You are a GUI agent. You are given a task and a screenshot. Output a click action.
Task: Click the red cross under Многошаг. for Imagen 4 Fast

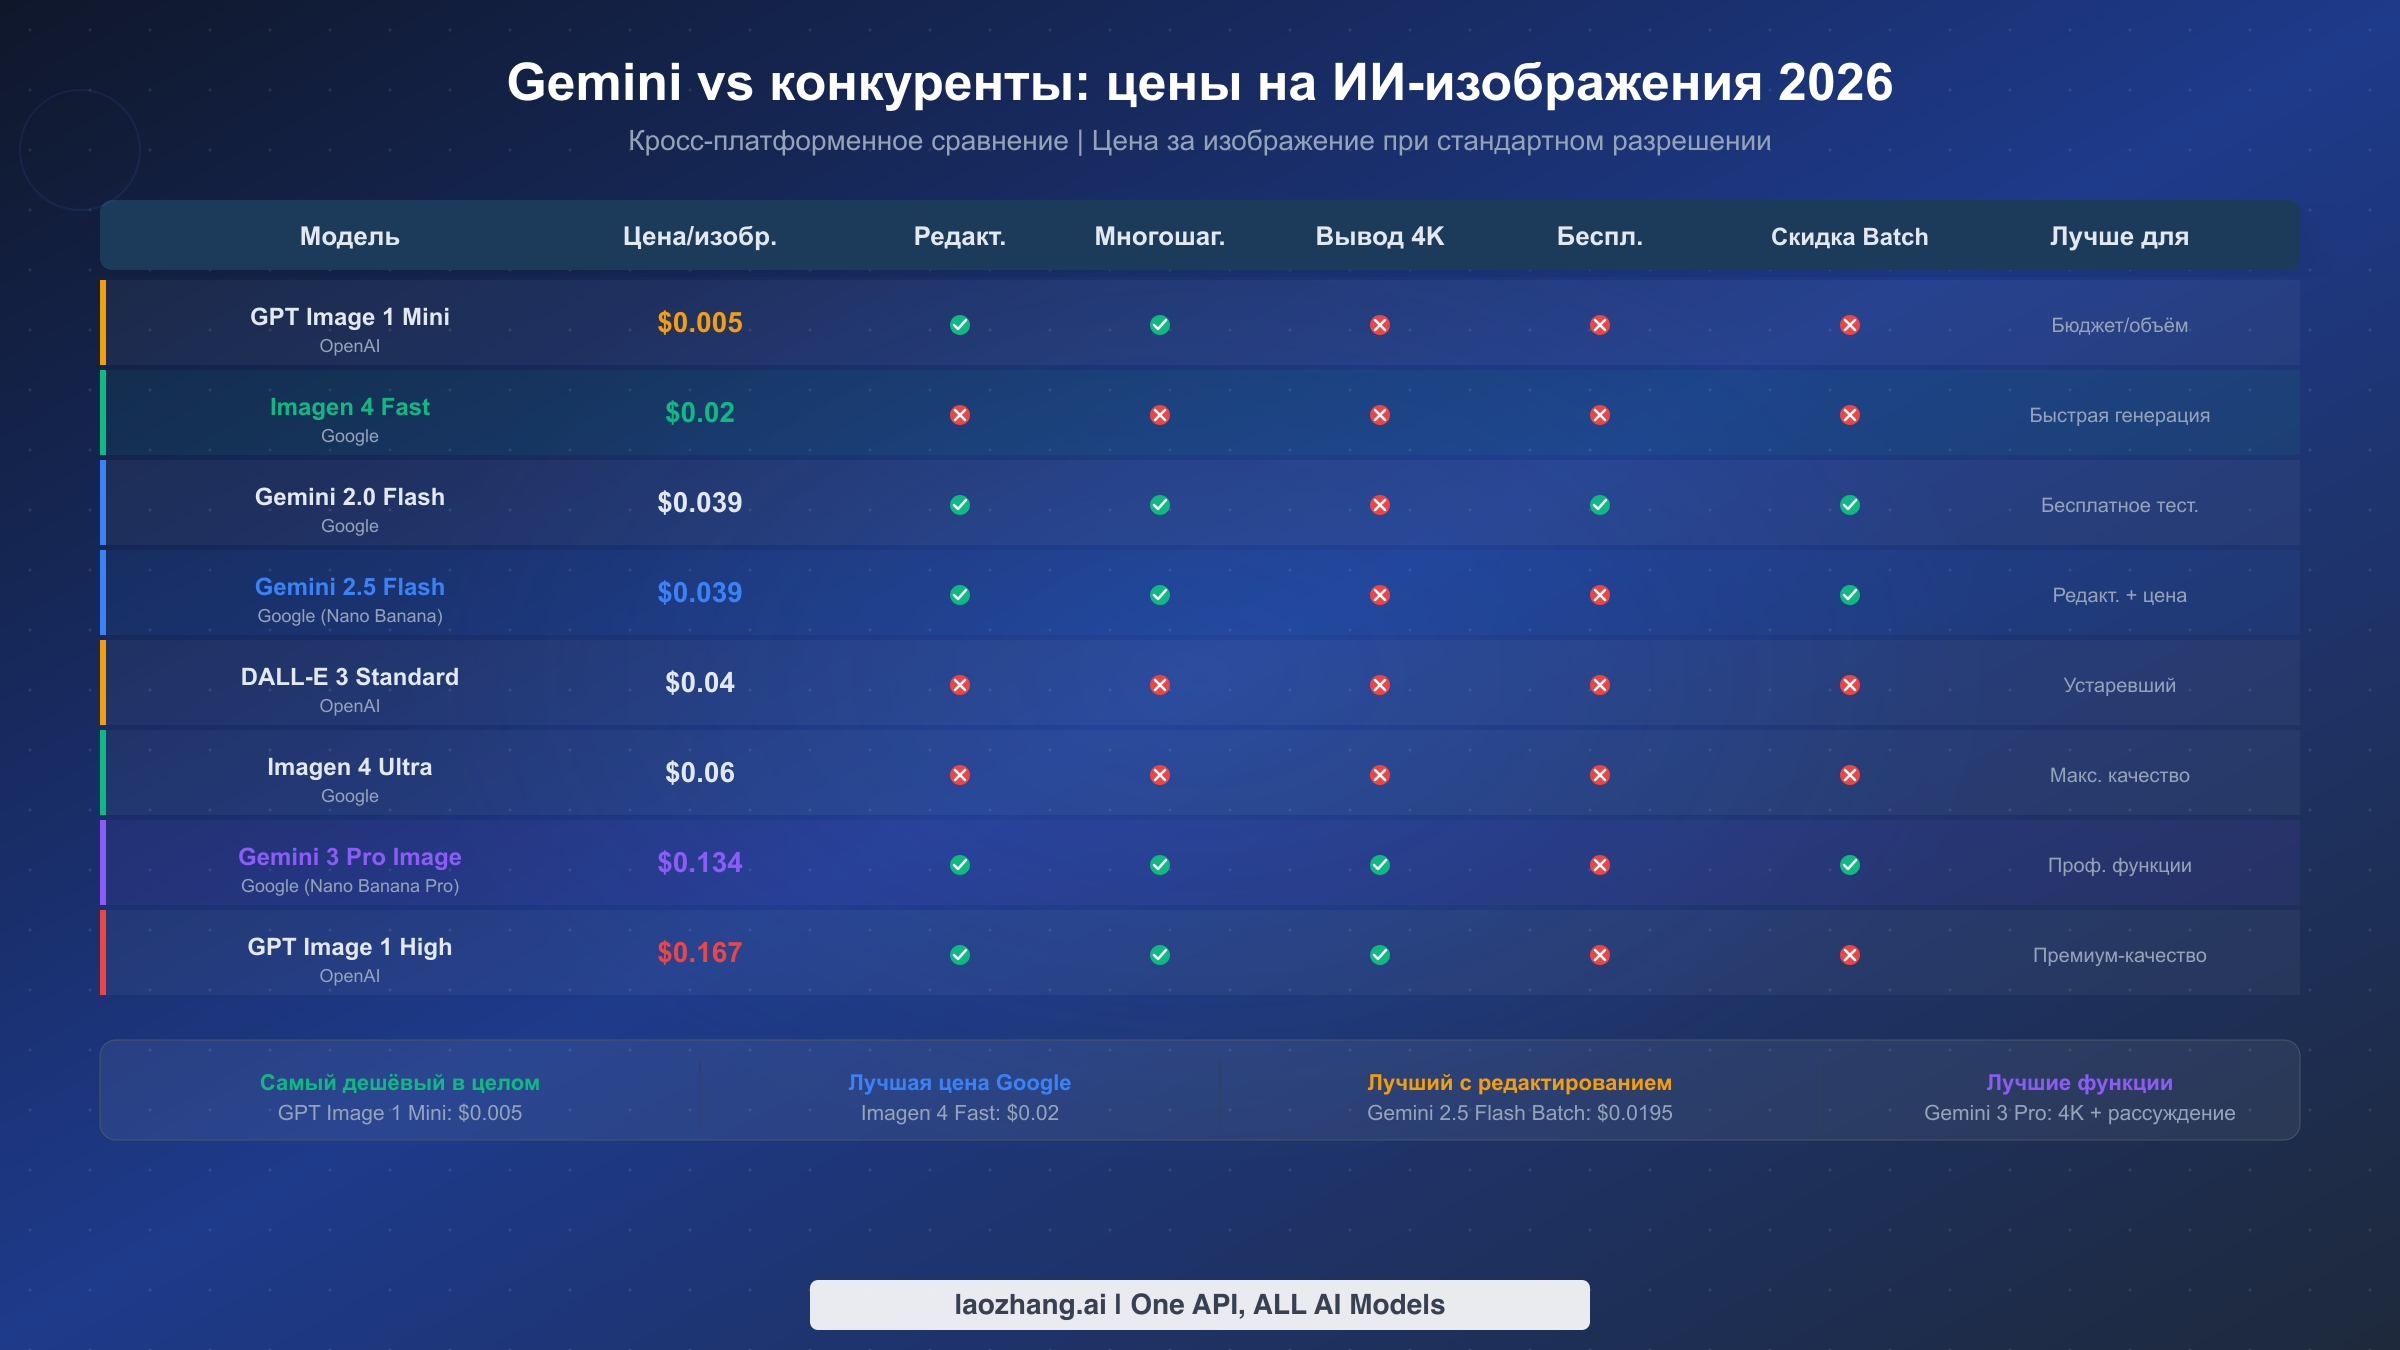coord(1160,415)
